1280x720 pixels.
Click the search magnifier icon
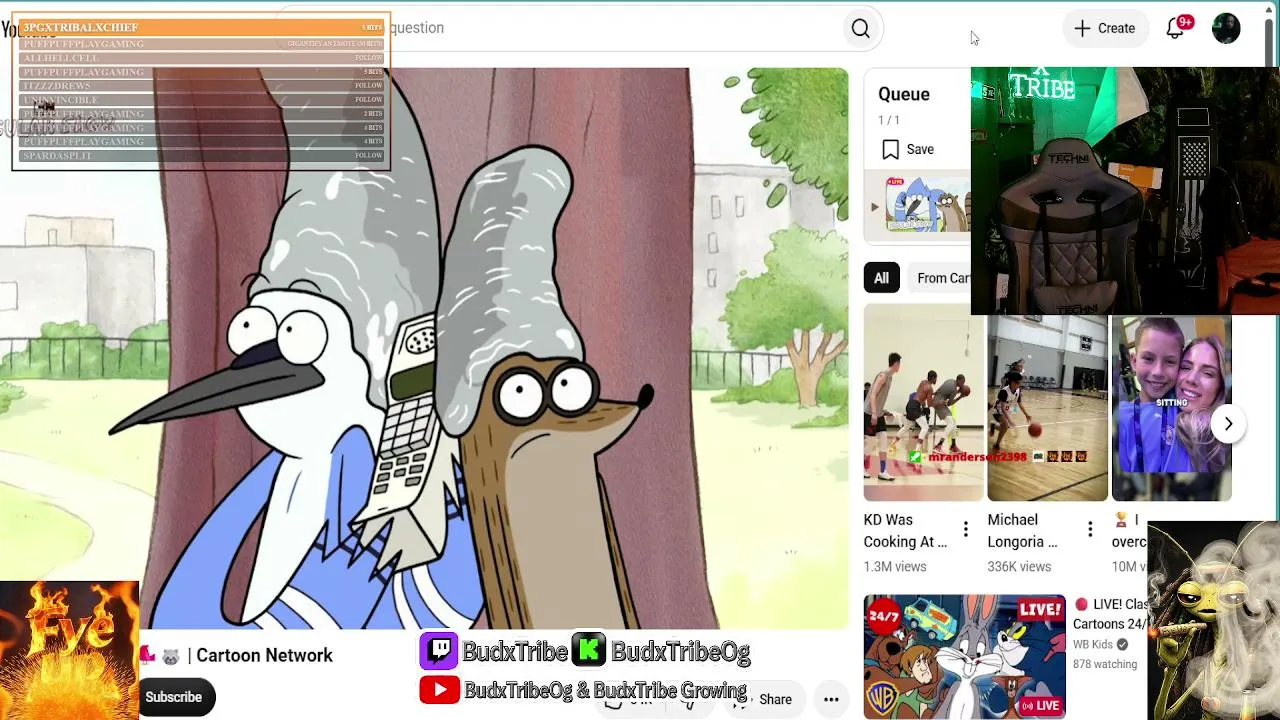point(860,29)
